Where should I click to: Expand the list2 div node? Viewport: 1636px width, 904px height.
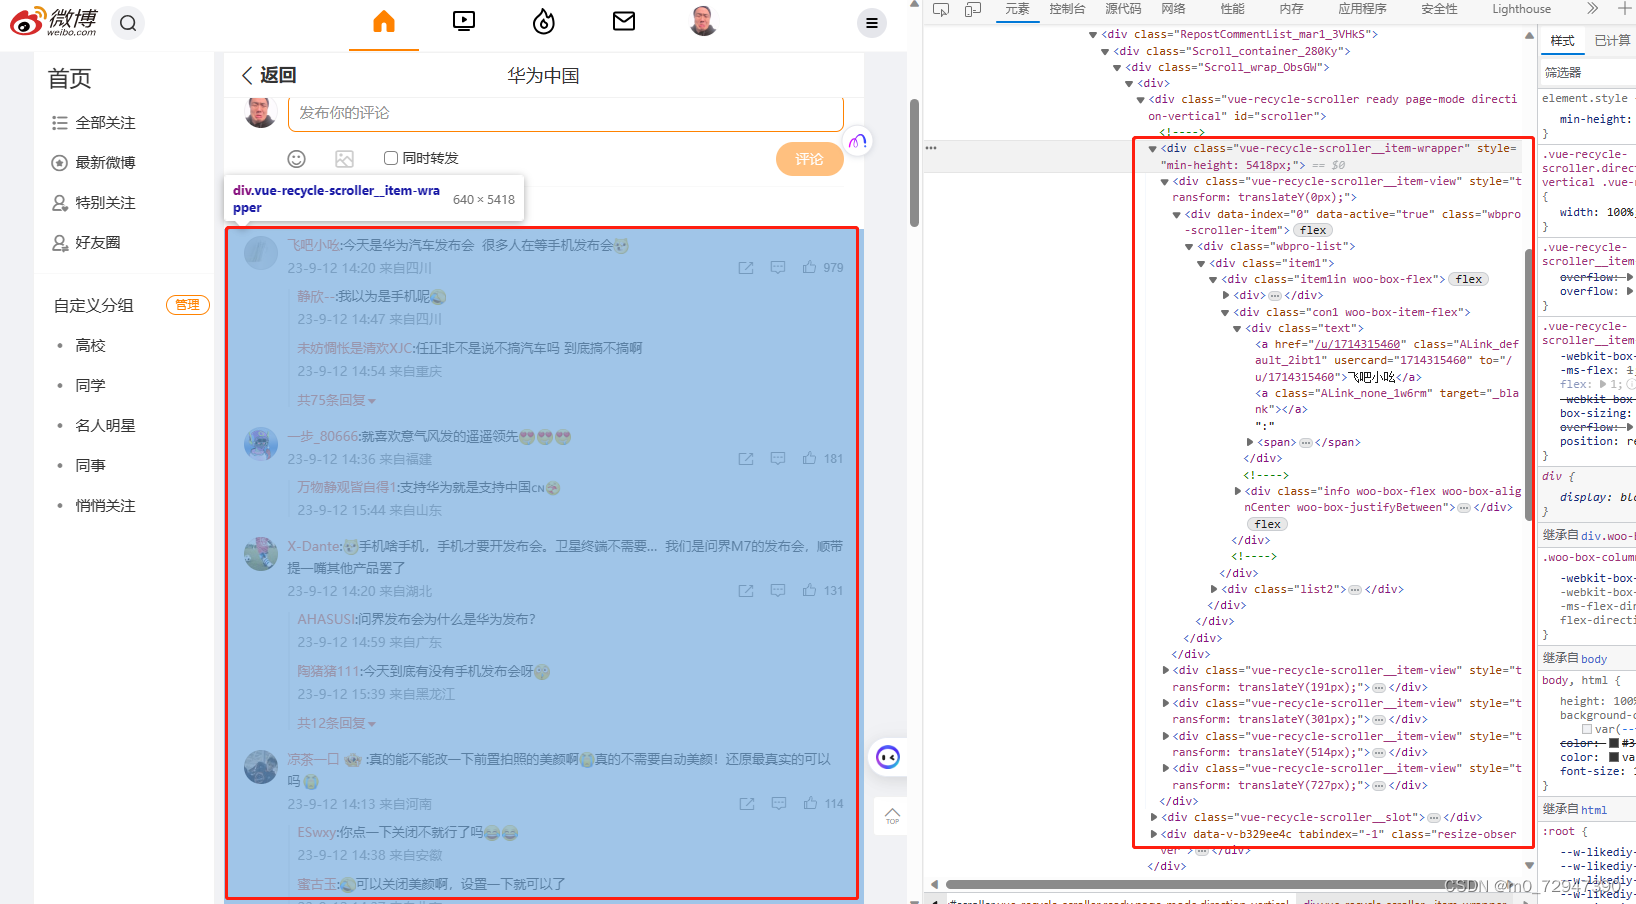(1214, 589)
